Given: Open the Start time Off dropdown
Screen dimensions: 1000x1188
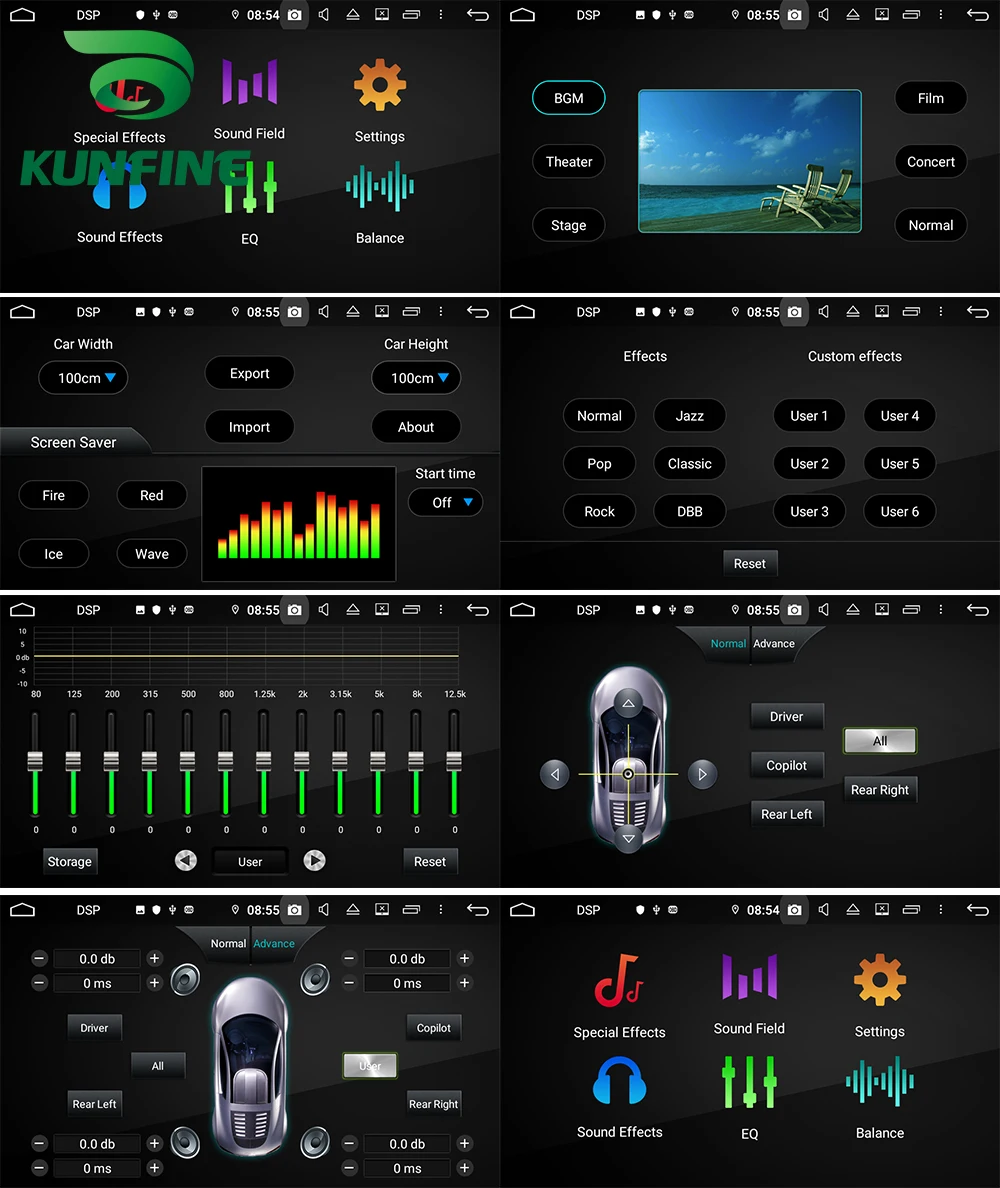Looking at the screenshot, I should tap(445, 502).
